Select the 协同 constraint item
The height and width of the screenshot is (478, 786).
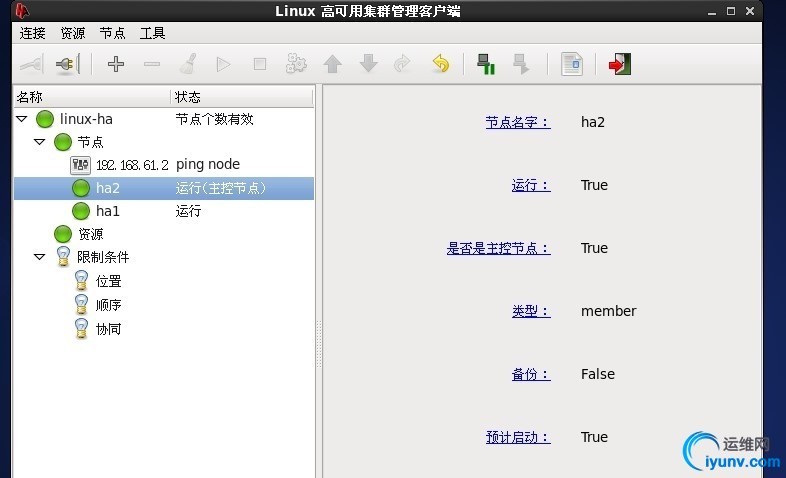pos(109,329)
